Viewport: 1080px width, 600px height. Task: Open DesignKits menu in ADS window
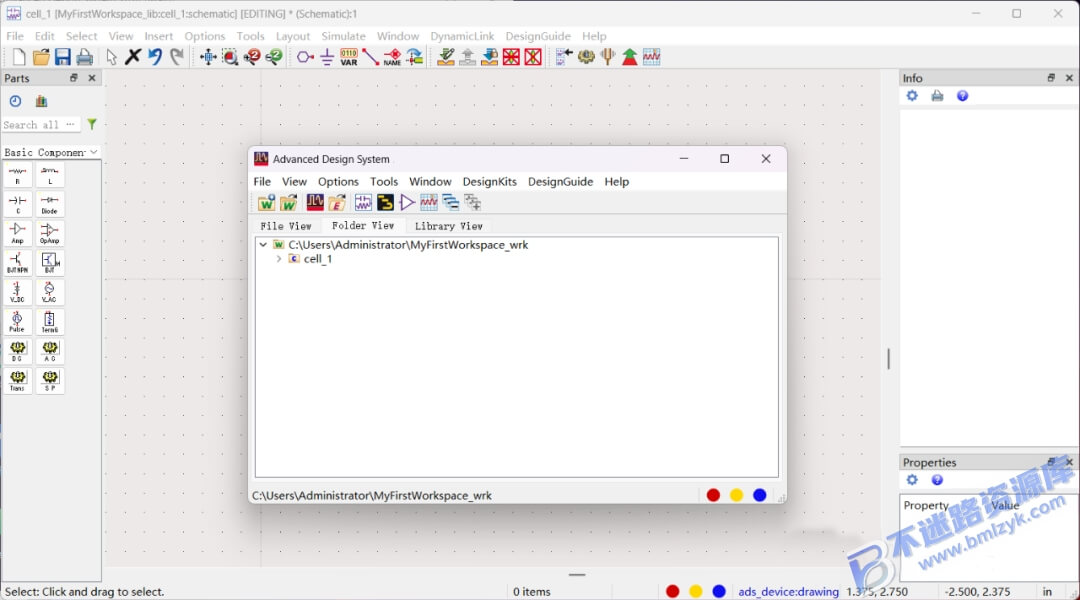pos(489,182)
